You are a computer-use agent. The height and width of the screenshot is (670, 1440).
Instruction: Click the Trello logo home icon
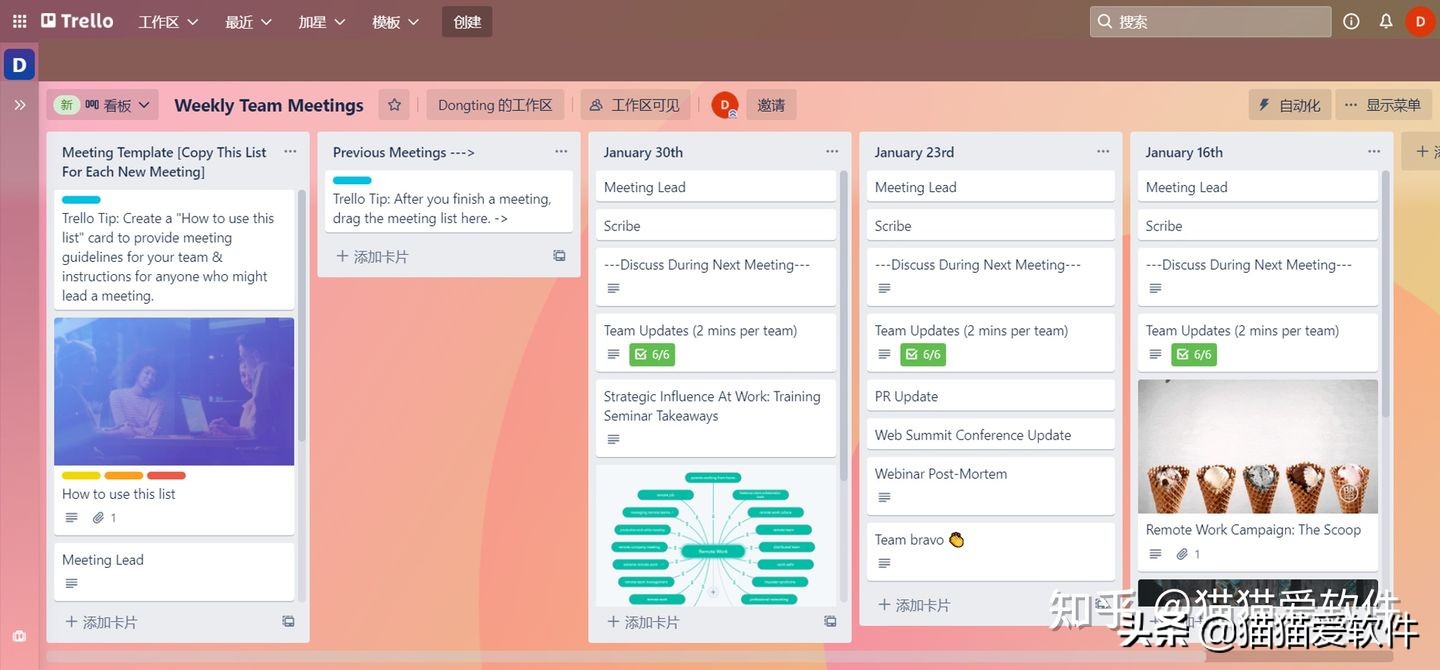(77, 21)
